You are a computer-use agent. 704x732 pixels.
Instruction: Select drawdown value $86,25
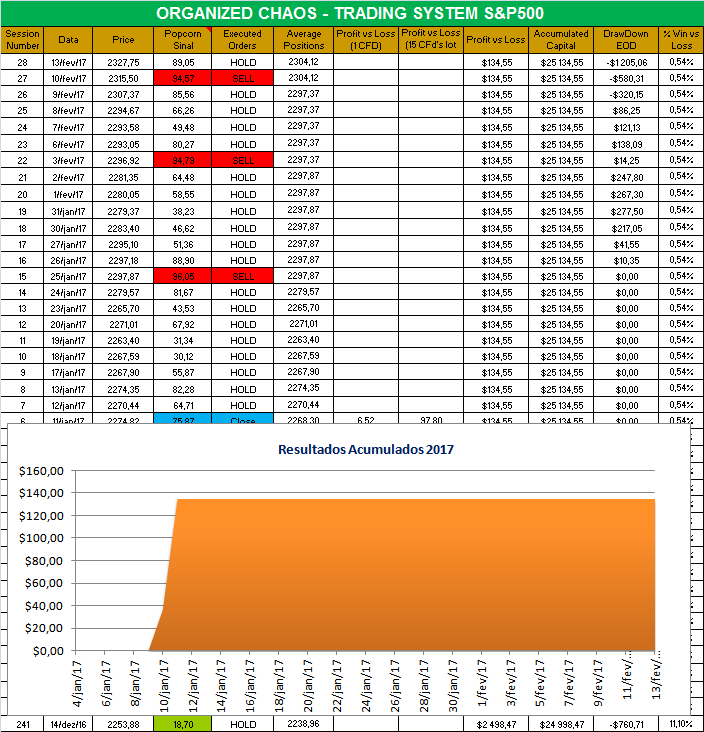(x=626, y=111)
